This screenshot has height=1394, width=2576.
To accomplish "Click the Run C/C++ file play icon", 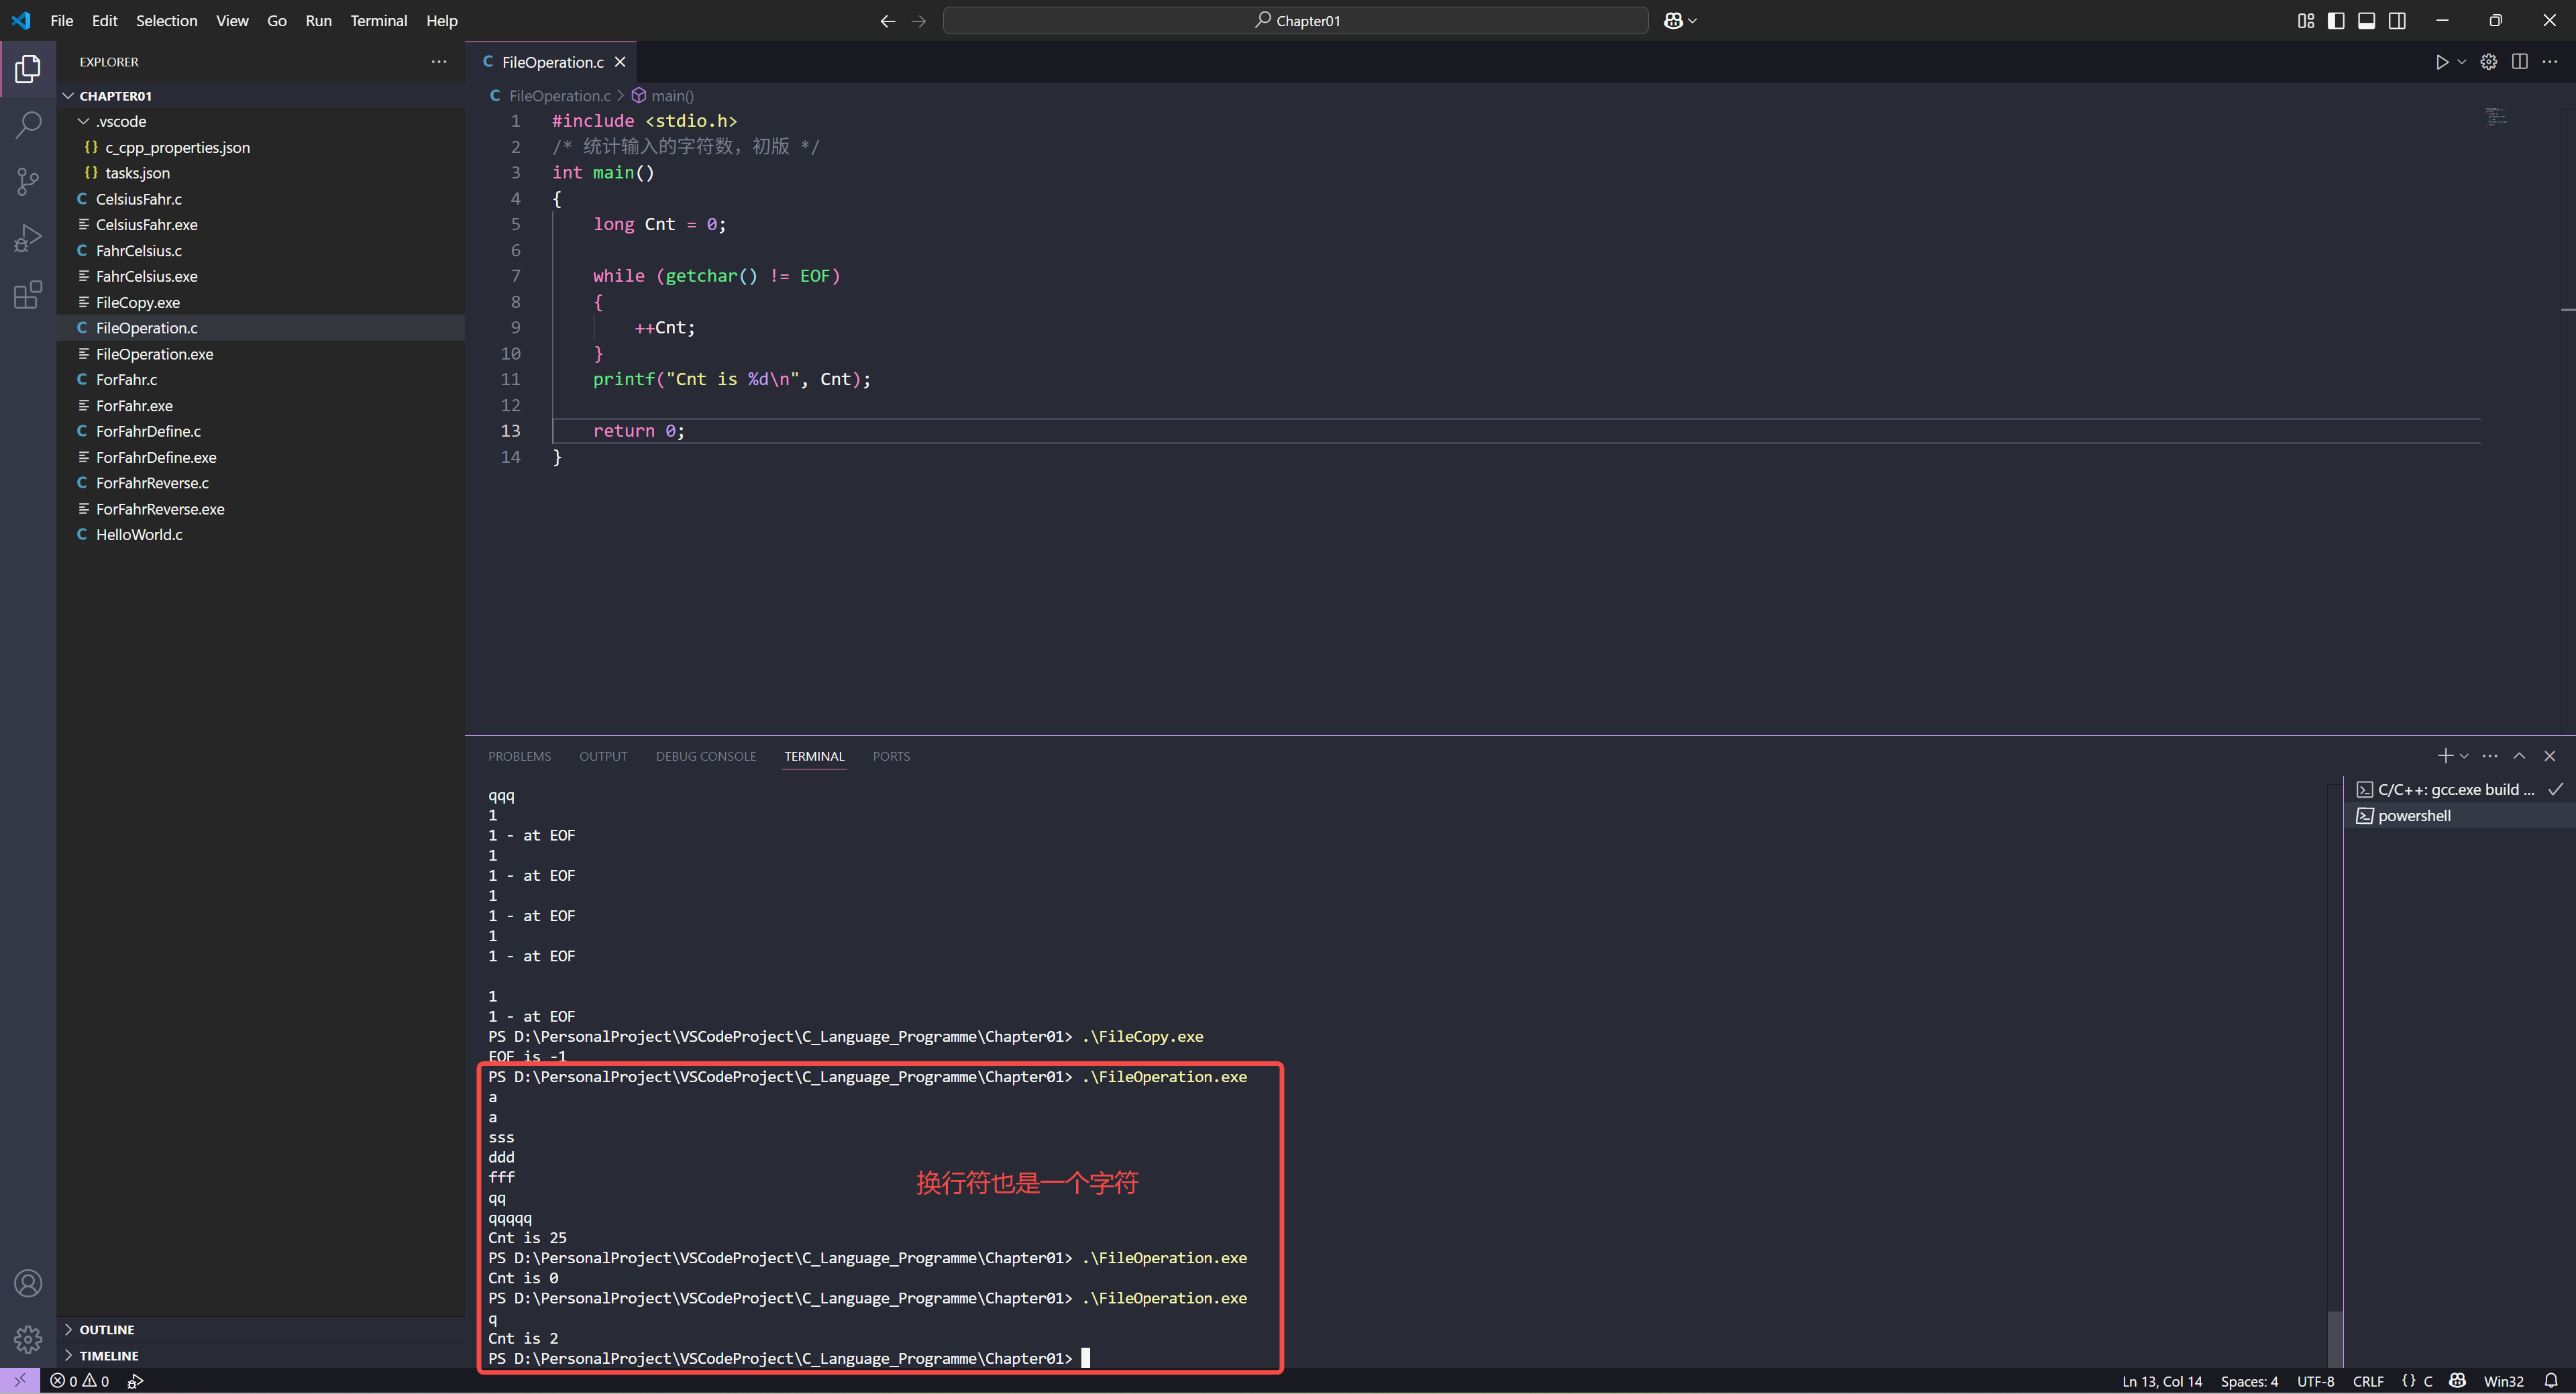I will [x=2441, y=62].
